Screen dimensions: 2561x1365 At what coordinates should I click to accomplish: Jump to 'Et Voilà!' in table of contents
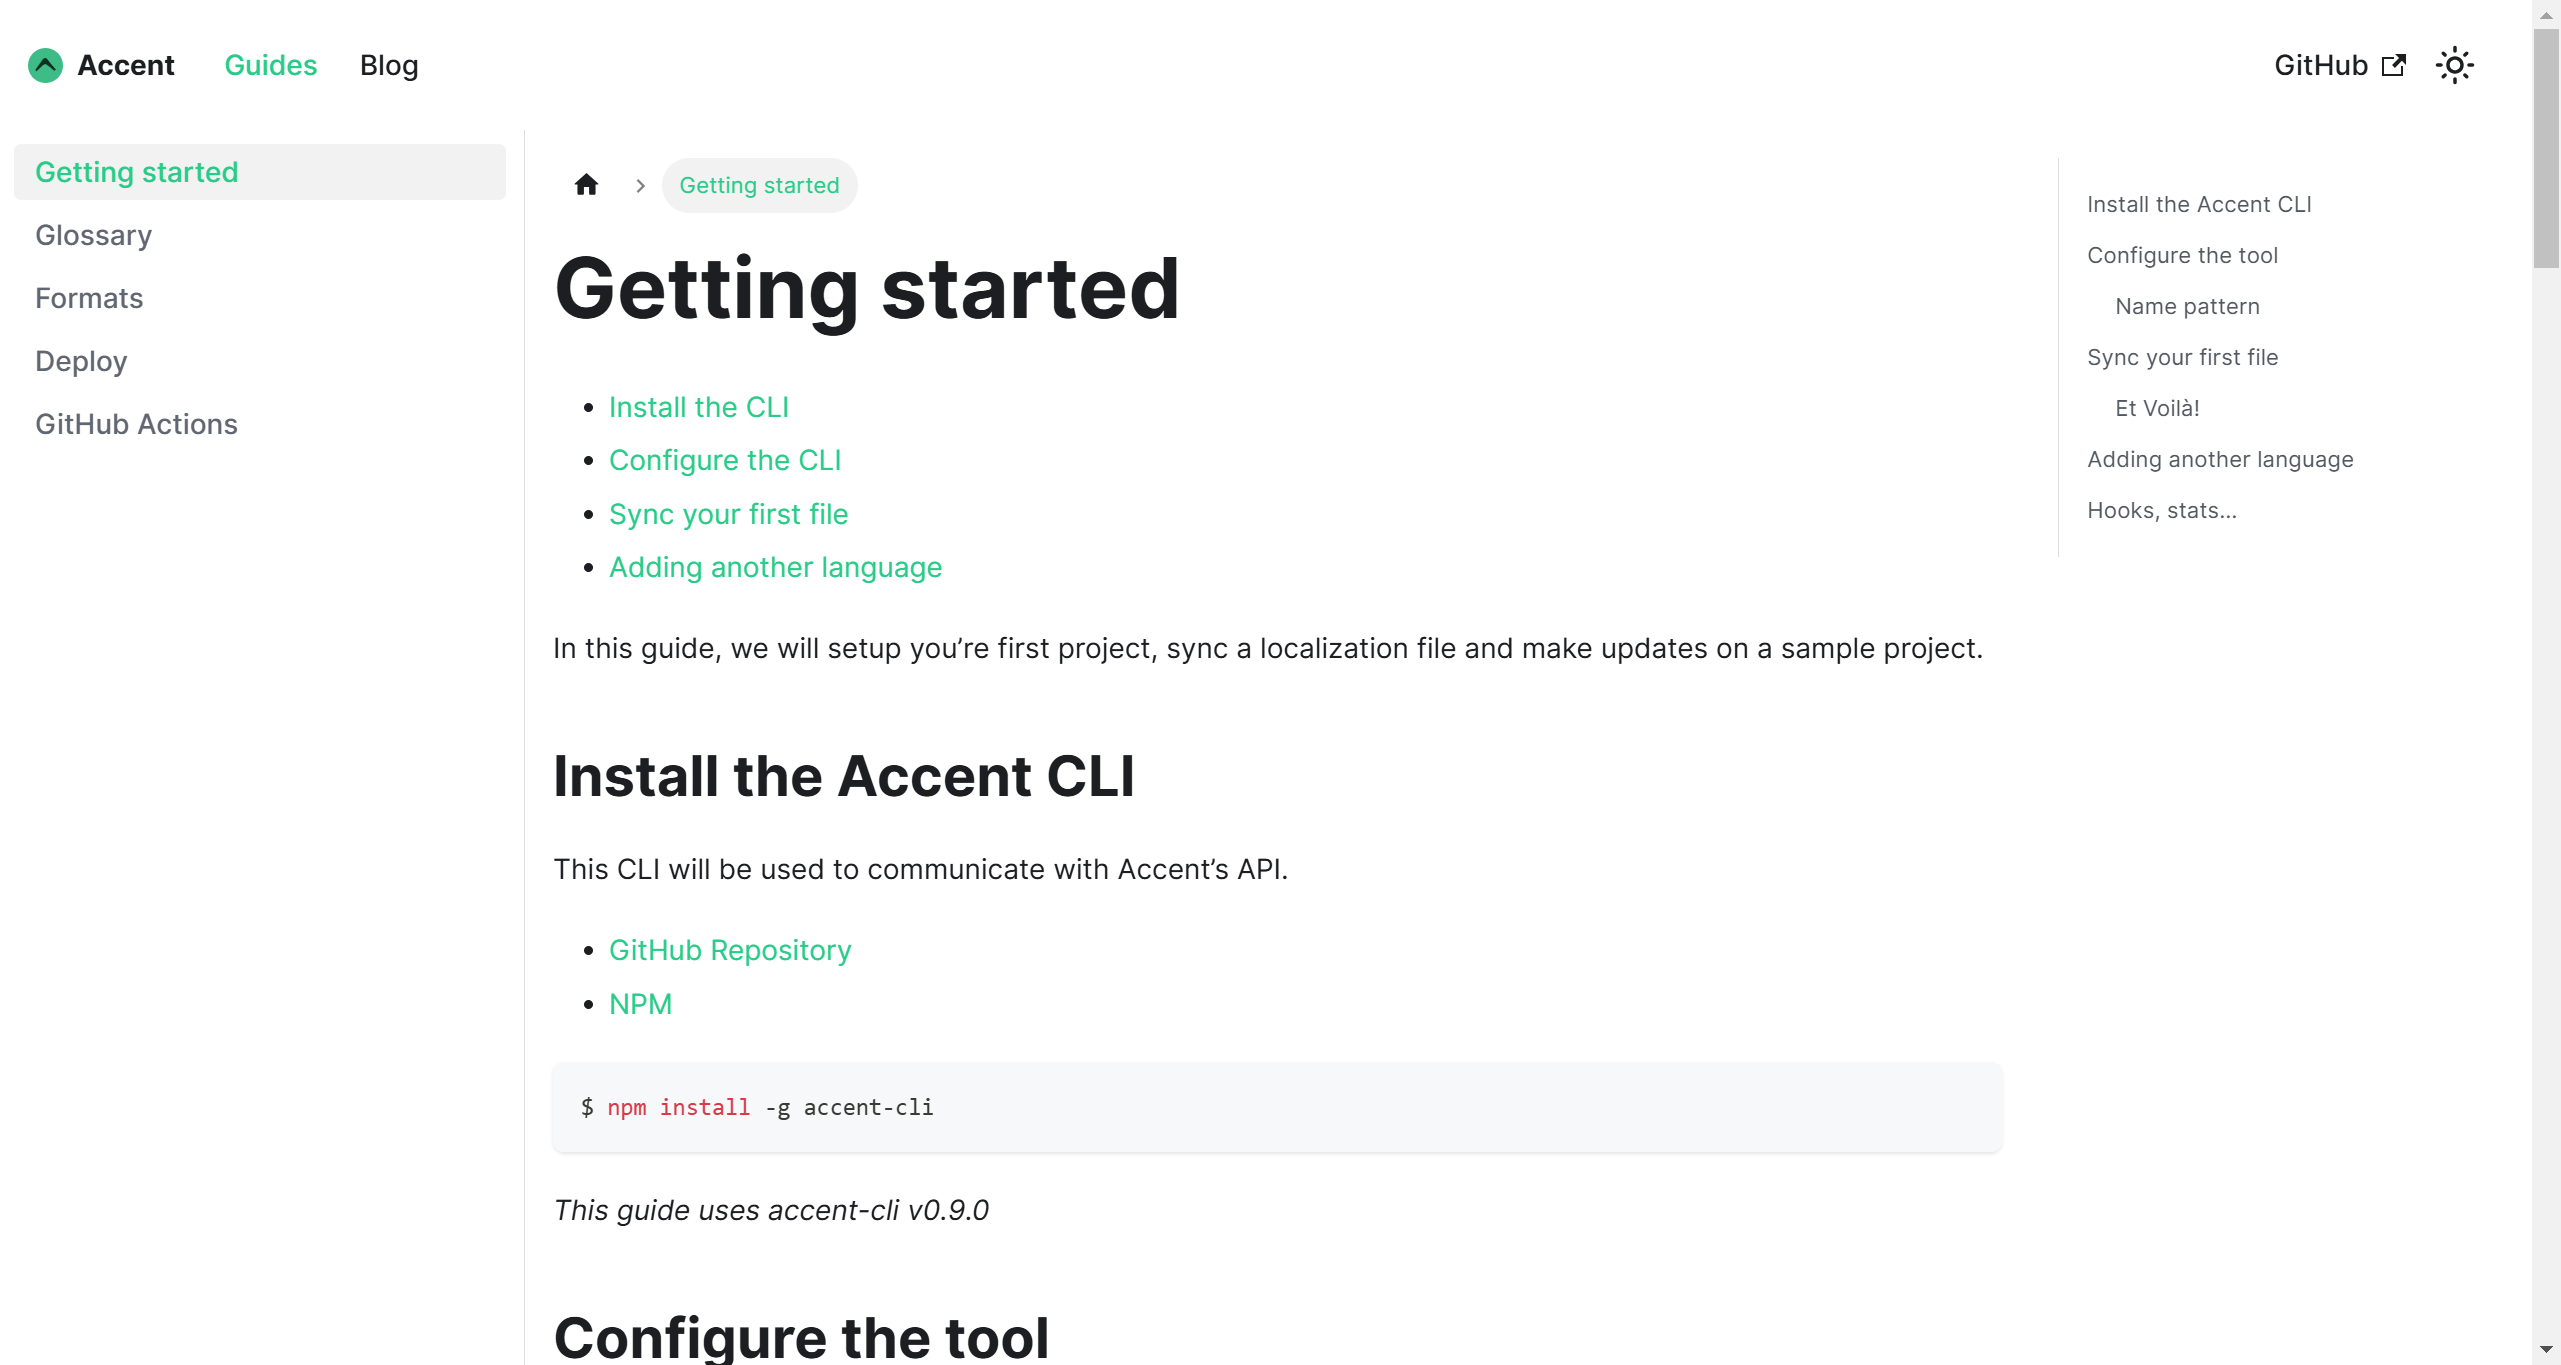click(x=2157, y=408)
